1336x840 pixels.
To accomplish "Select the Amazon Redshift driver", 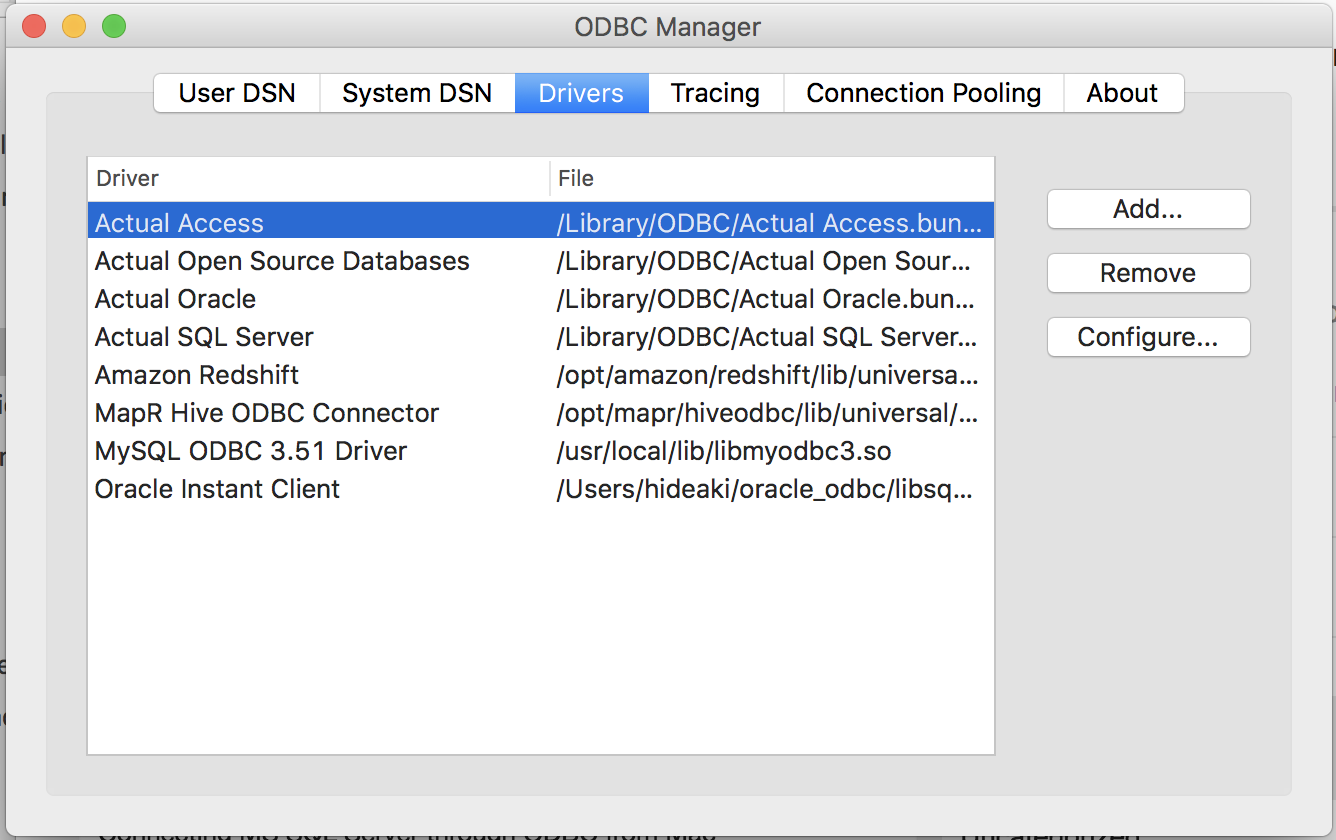I will (x=300, y=374).
